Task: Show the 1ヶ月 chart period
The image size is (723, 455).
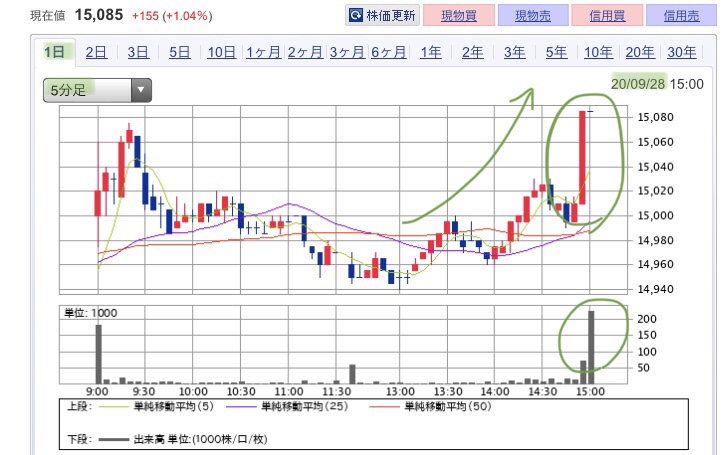Action: (x=263, y=52)
